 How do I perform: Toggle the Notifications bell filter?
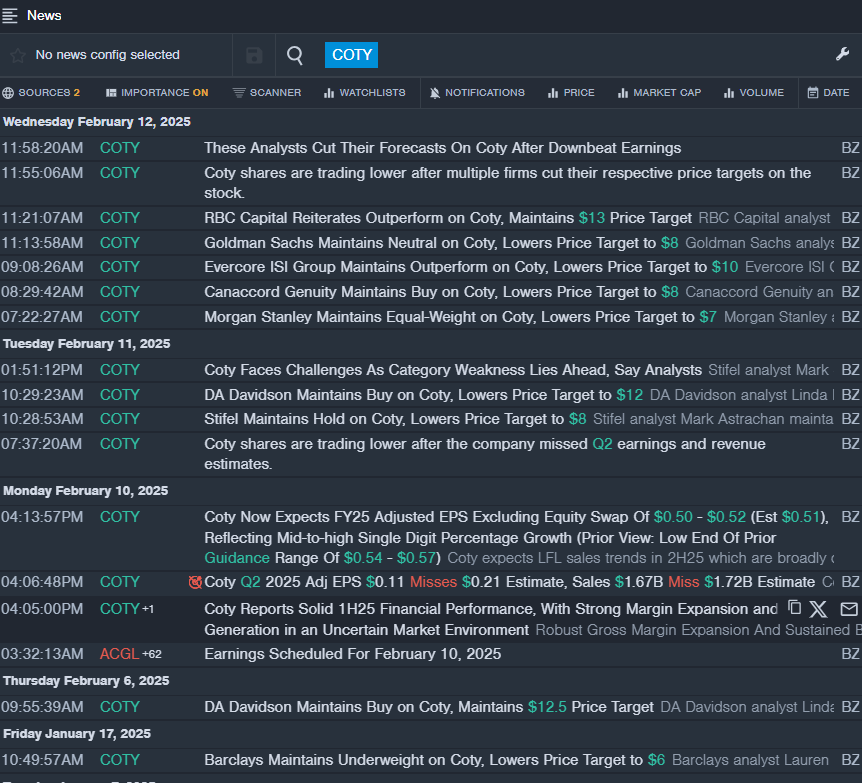click(476, 93)
